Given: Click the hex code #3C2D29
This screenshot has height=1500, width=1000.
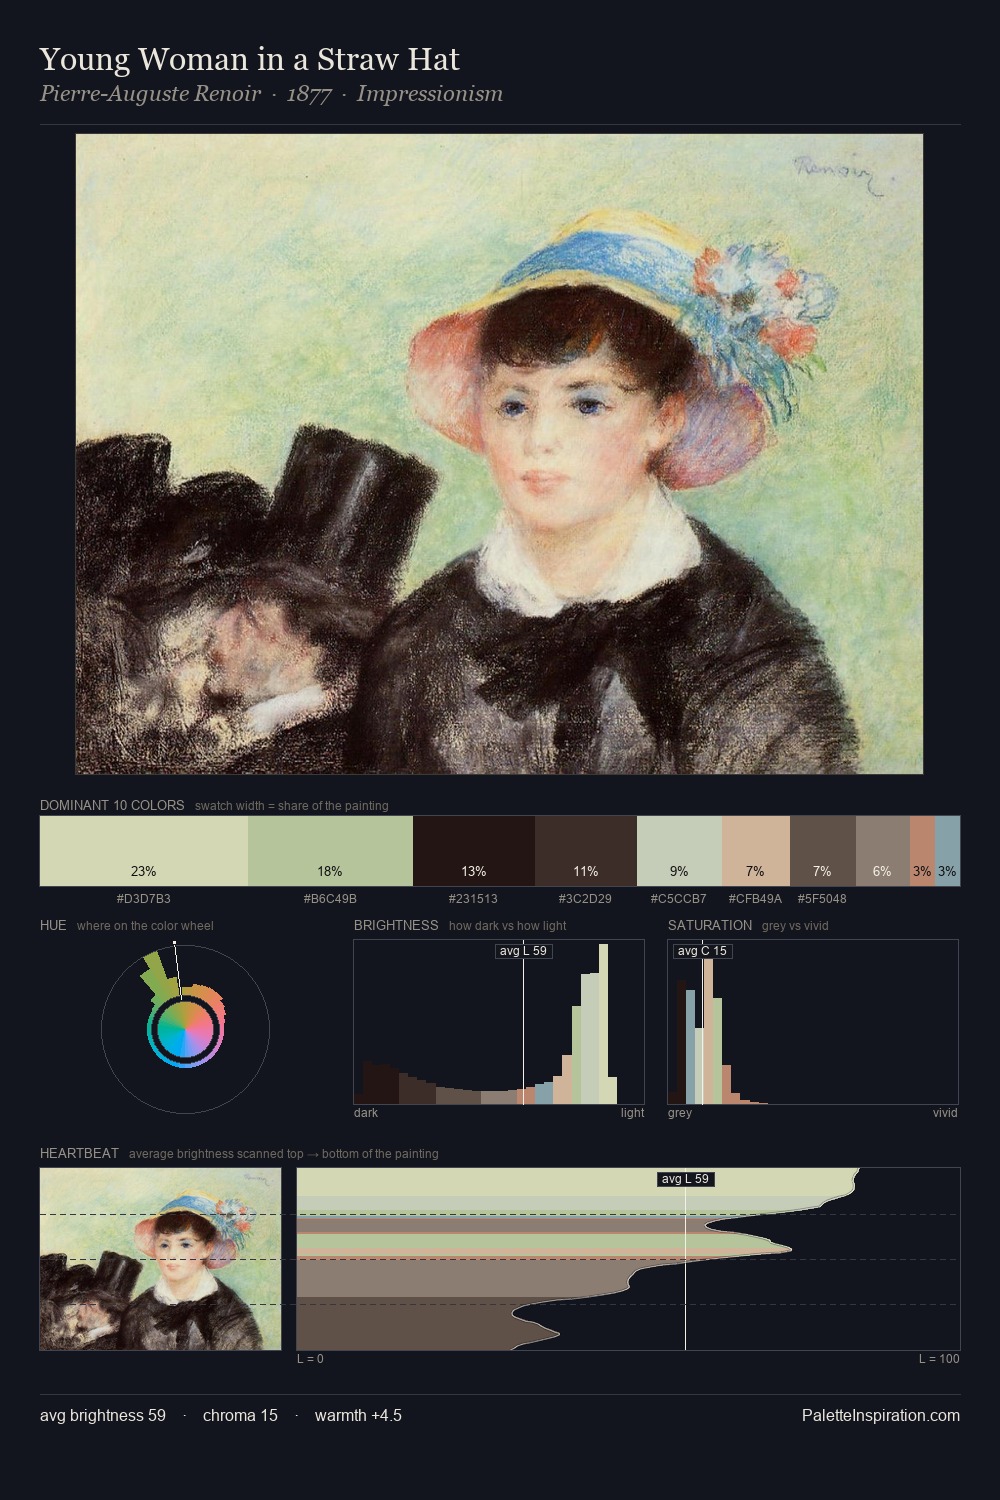Looking at the screenshot, I should pyautogui.click(x=585, y=899).
